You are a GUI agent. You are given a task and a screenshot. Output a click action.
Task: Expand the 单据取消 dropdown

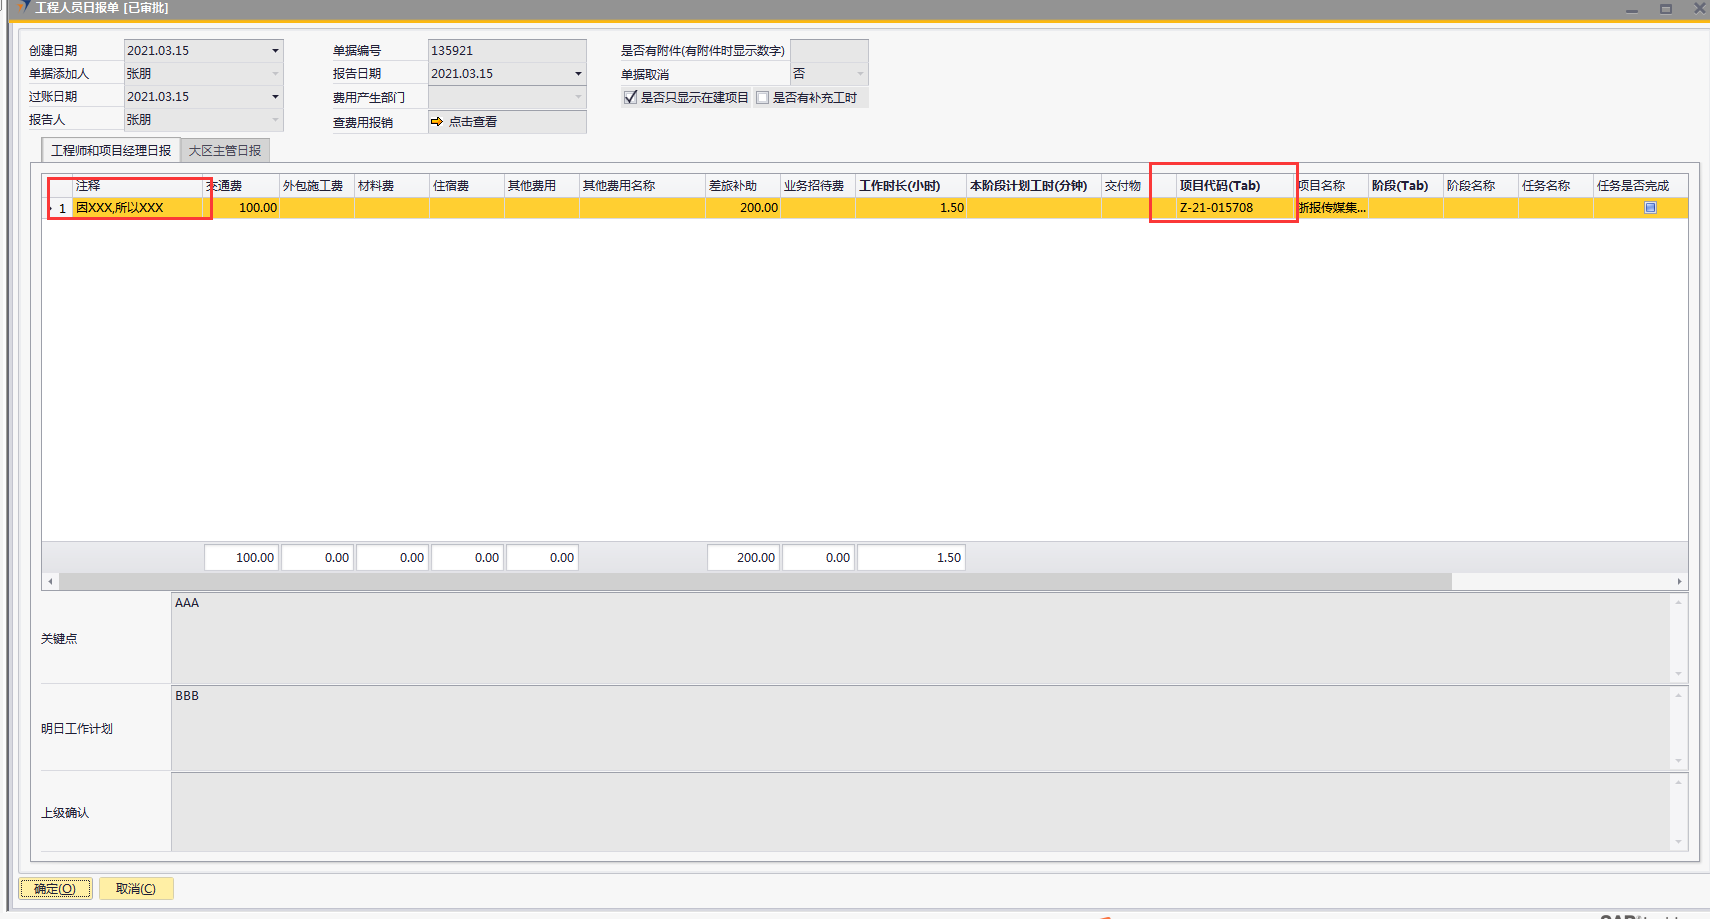(x=860, y=74)
